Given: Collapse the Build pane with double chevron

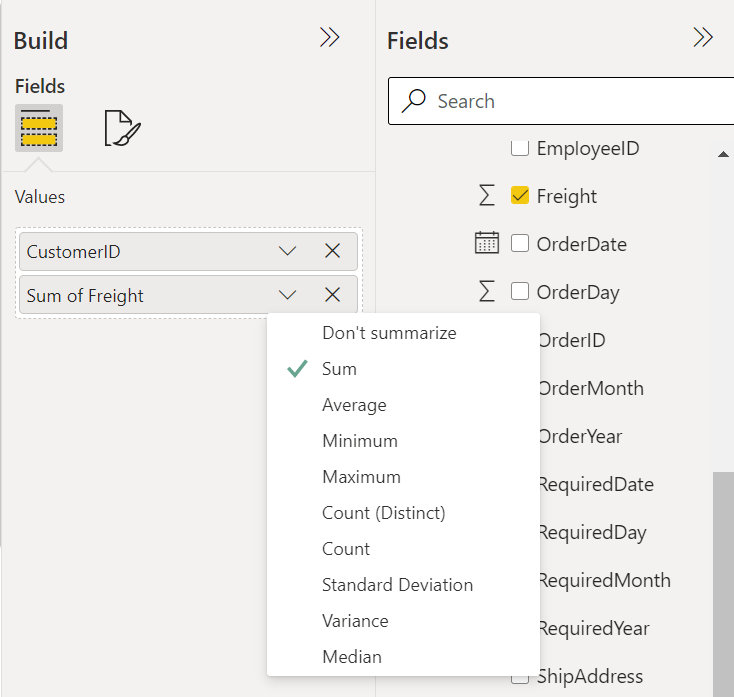Looking at the screenshot, I should [330, 38].
